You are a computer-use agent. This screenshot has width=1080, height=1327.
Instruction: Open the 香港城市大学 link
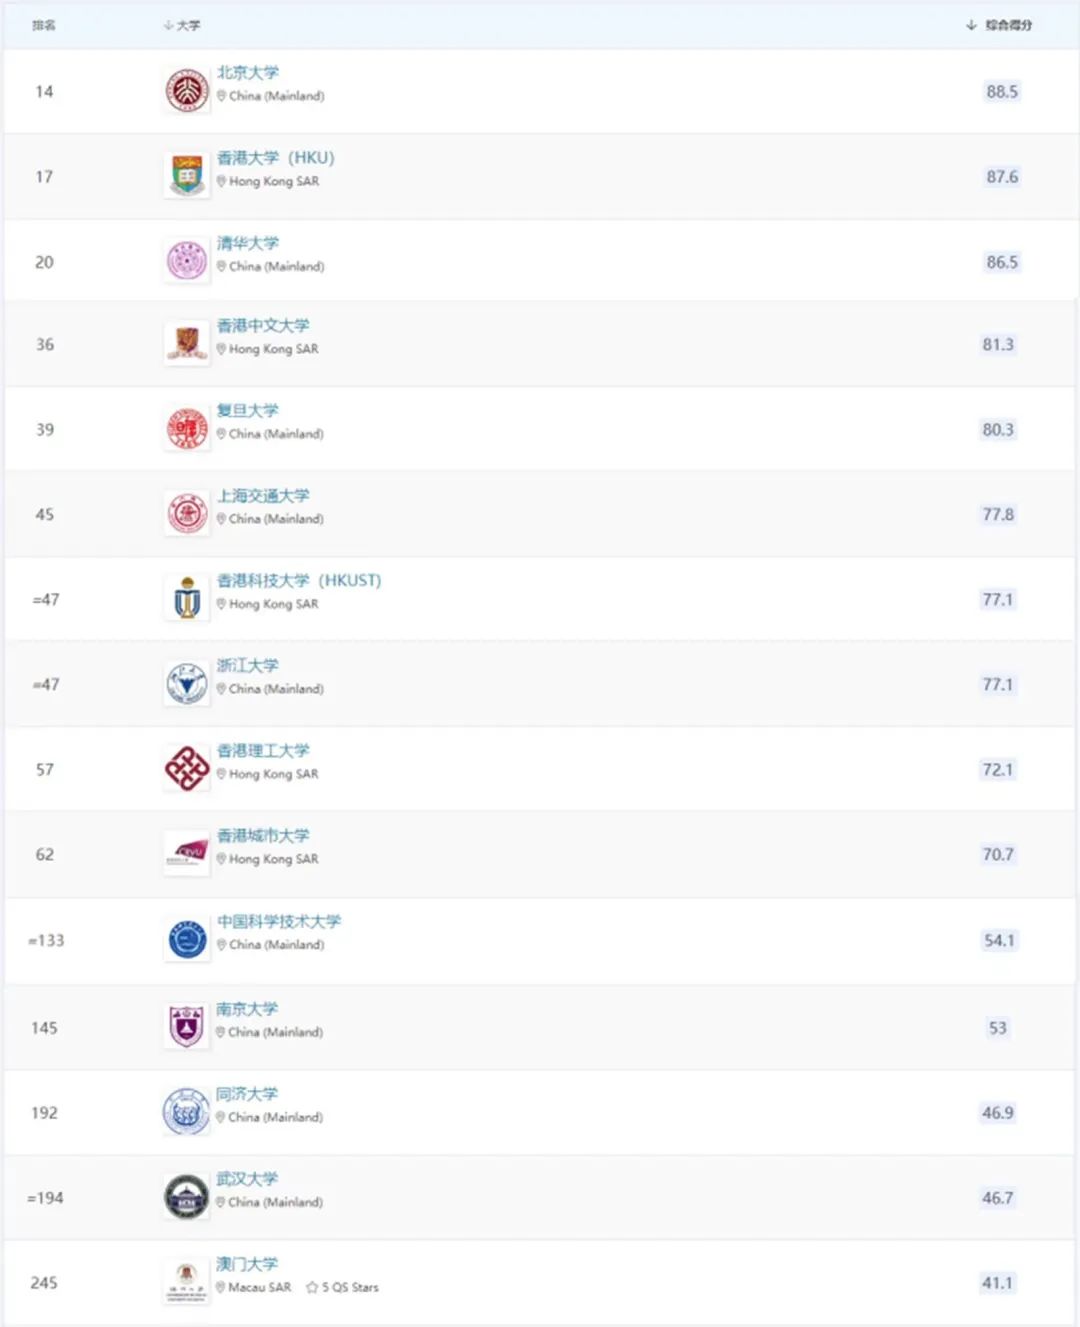(264, 836)
